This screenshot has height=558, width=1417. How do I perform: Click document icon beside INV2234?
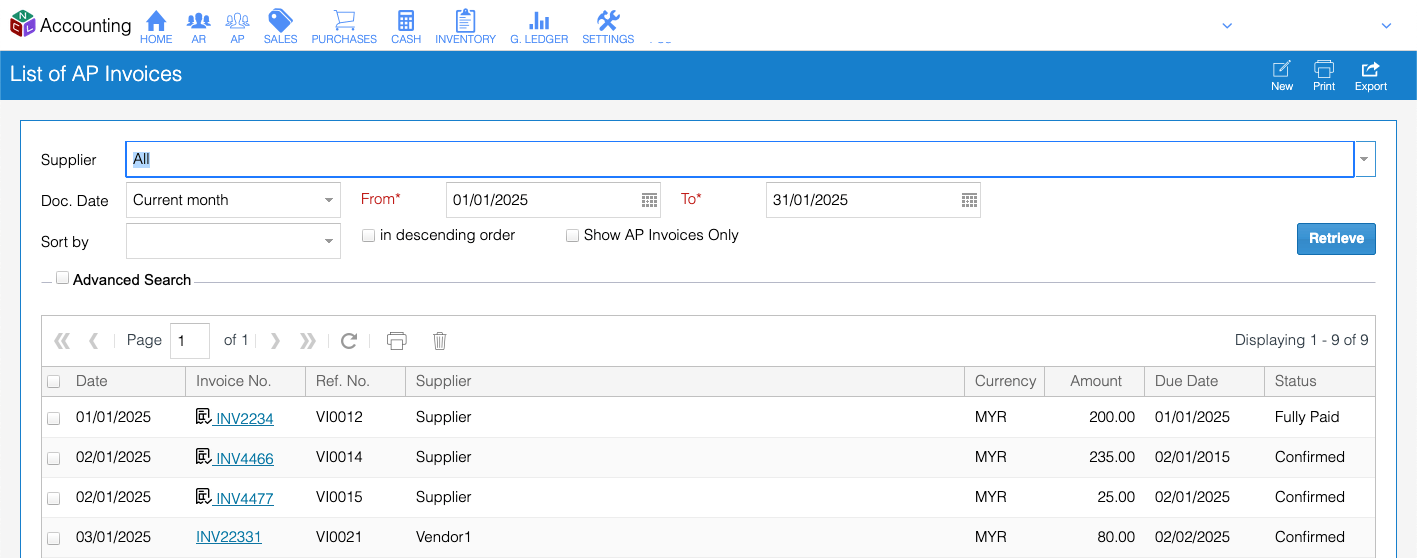point(203,416)
